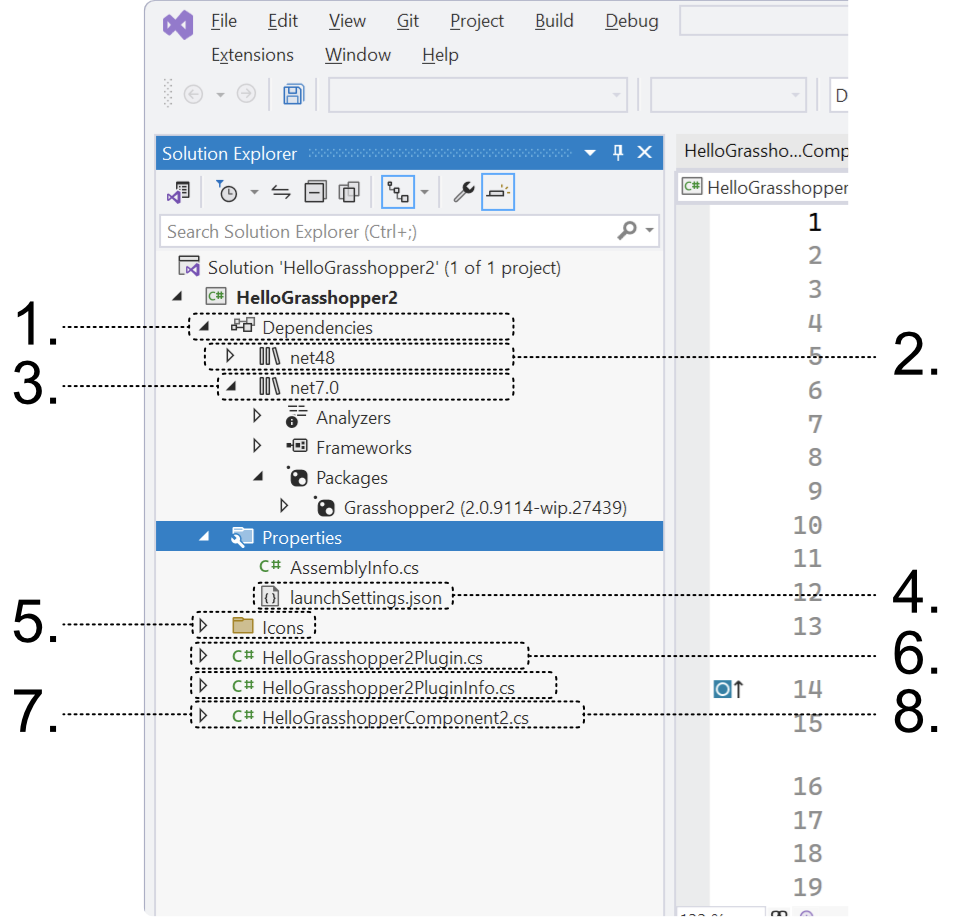Click the Collapse All icon

(316, 192)
